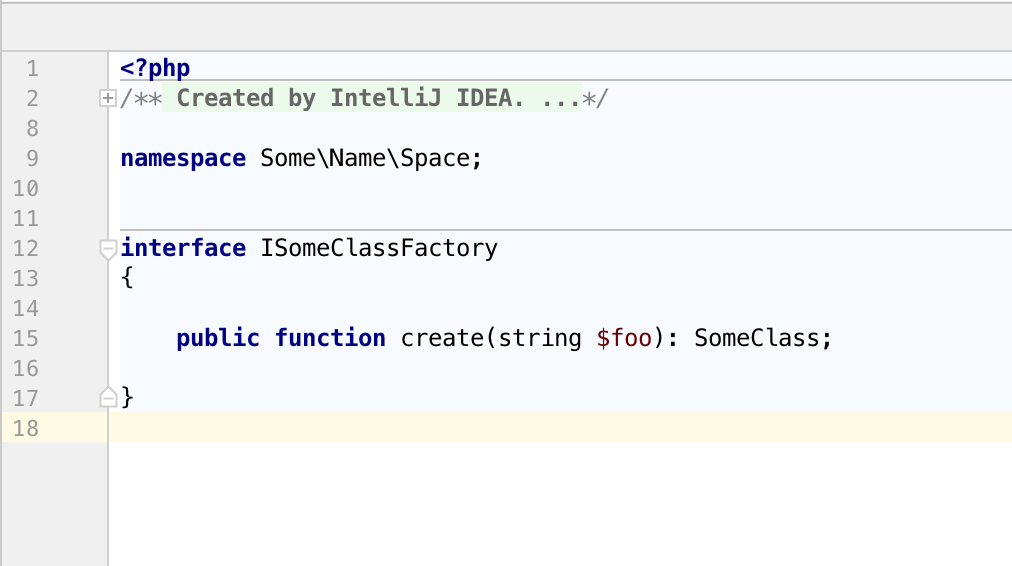Place the caret on highlighted line 18
The image size is (1012, 566).
point(560,428)
